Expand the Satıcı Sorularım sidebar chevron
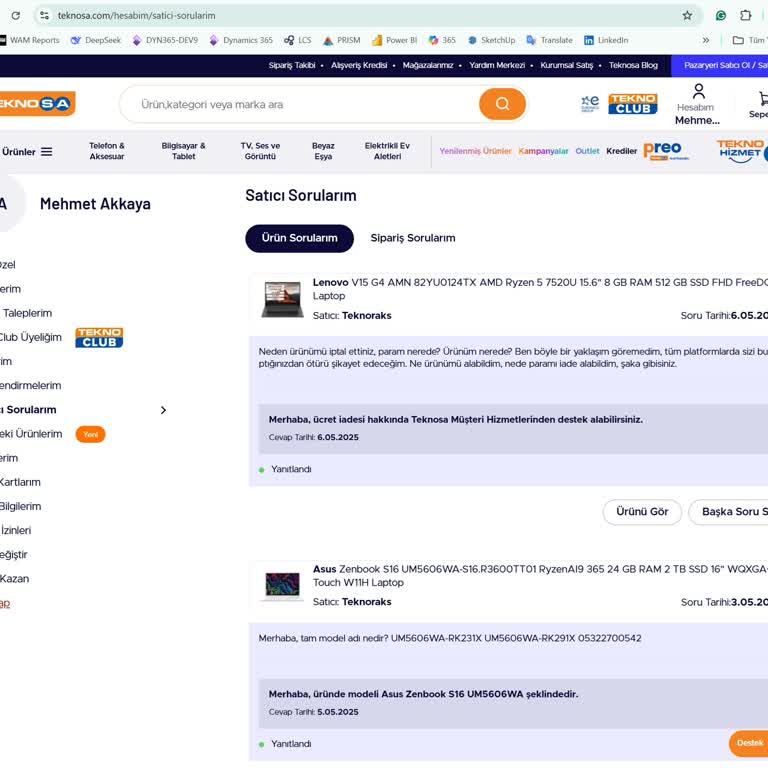This screenshot has width=768, height=768. pos(163,410)
